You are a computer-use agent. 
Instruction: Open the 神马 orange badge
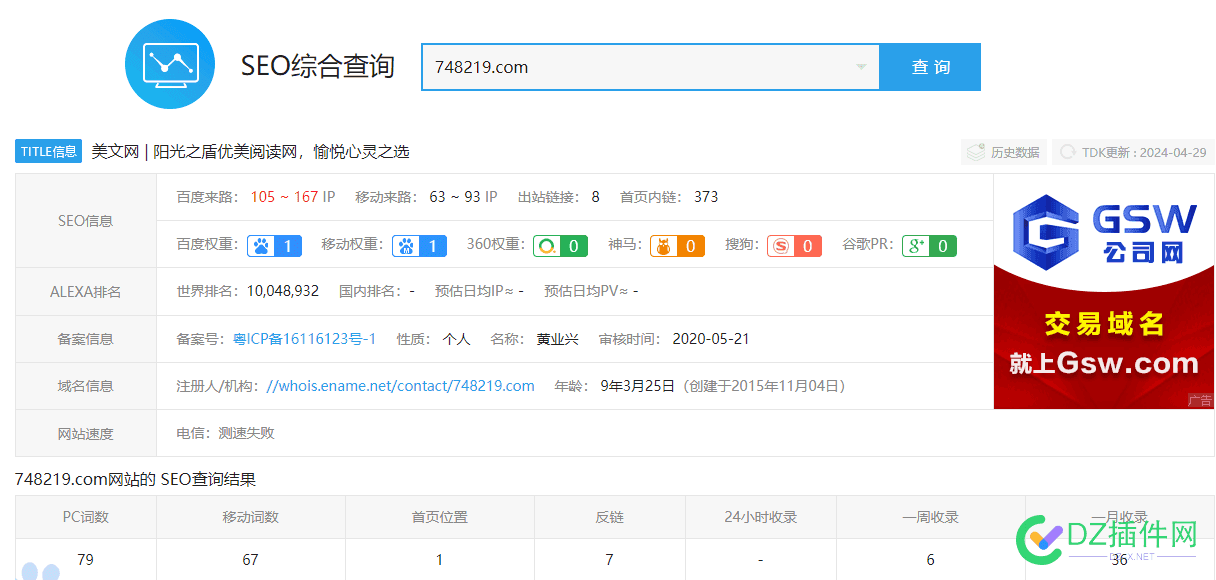click(x=677, y=246)
